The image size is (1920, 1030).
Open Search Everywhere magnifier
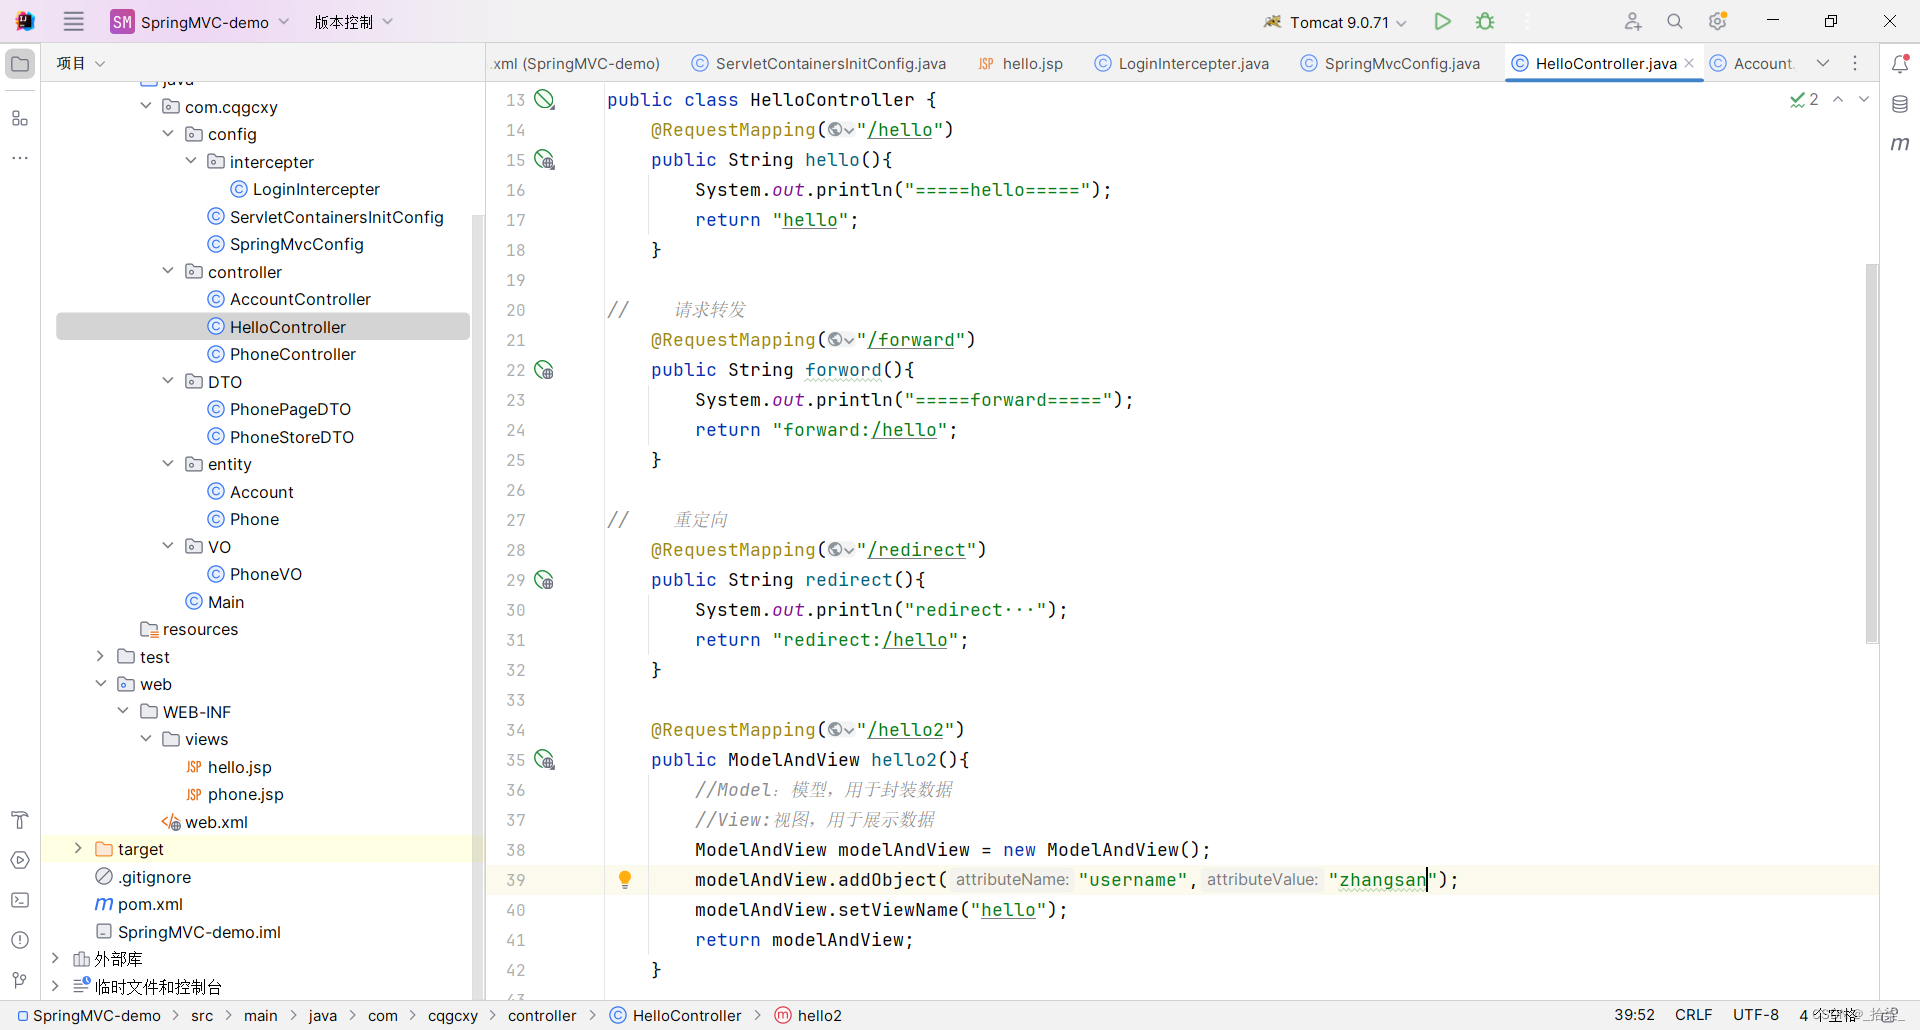(x=1673, y=20)
